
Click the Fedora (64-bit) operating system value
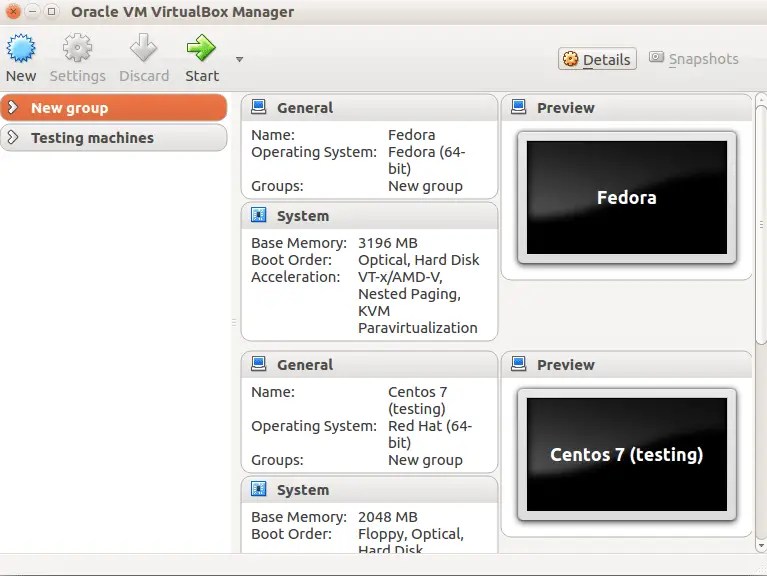pyautogui.click(x=427, y=160)
